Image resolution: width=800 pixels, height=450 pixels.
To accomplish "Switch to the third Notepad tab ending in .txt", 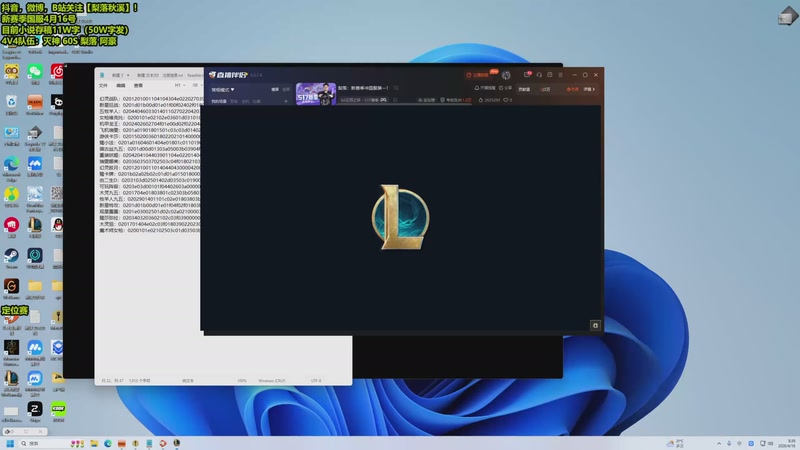I will coord(172,75).
